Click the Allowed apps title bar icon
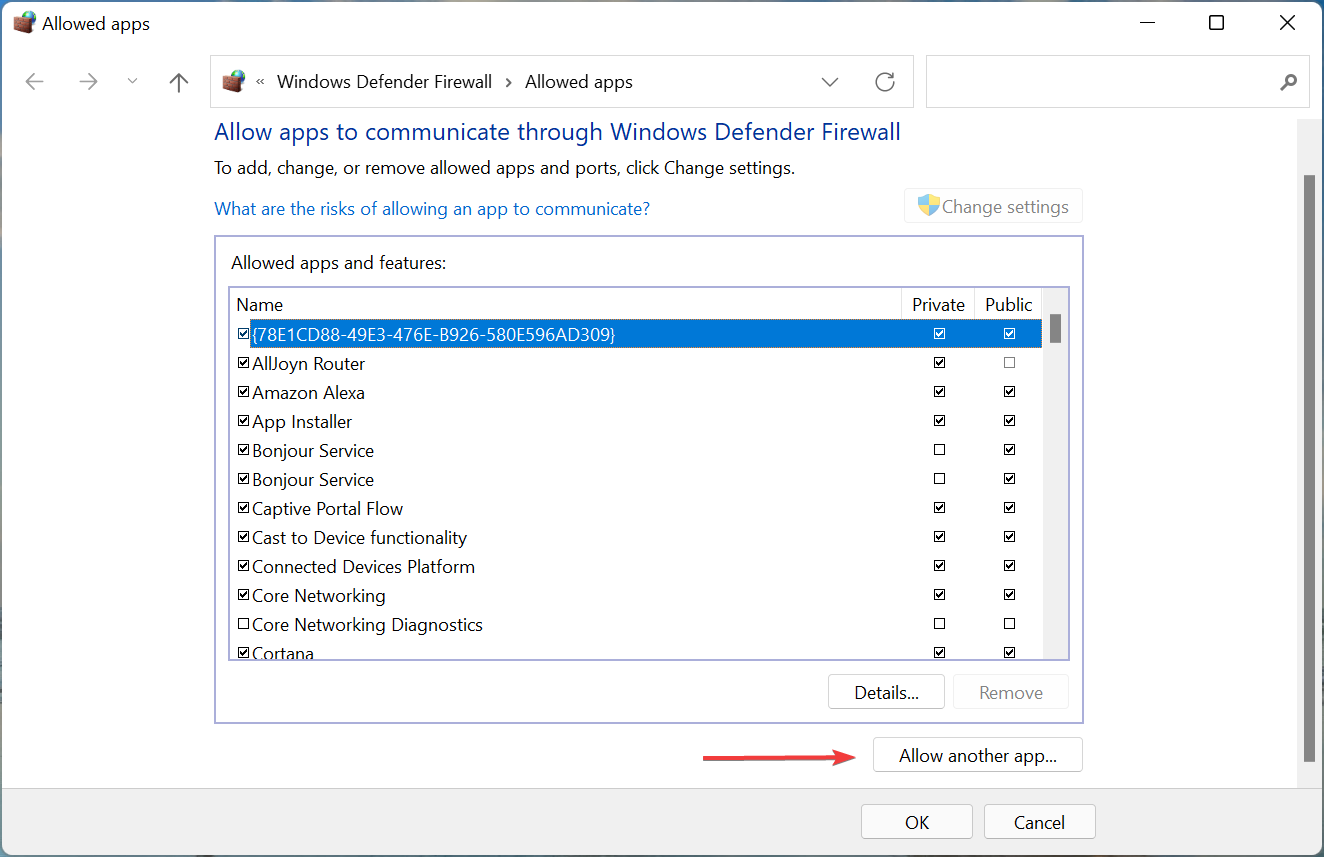This screenshot has width=1324, height=857. 24,23
